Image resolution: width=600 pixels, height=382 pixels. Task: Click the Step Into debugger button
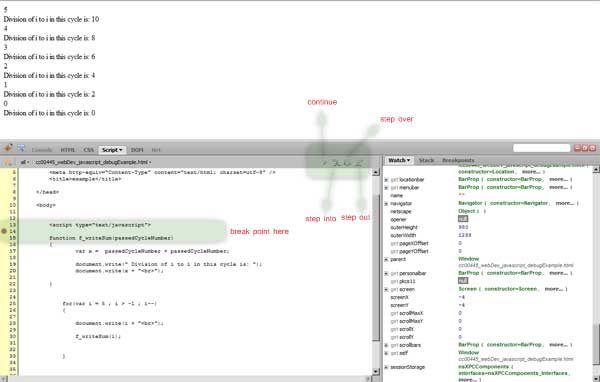coord(336,163)
